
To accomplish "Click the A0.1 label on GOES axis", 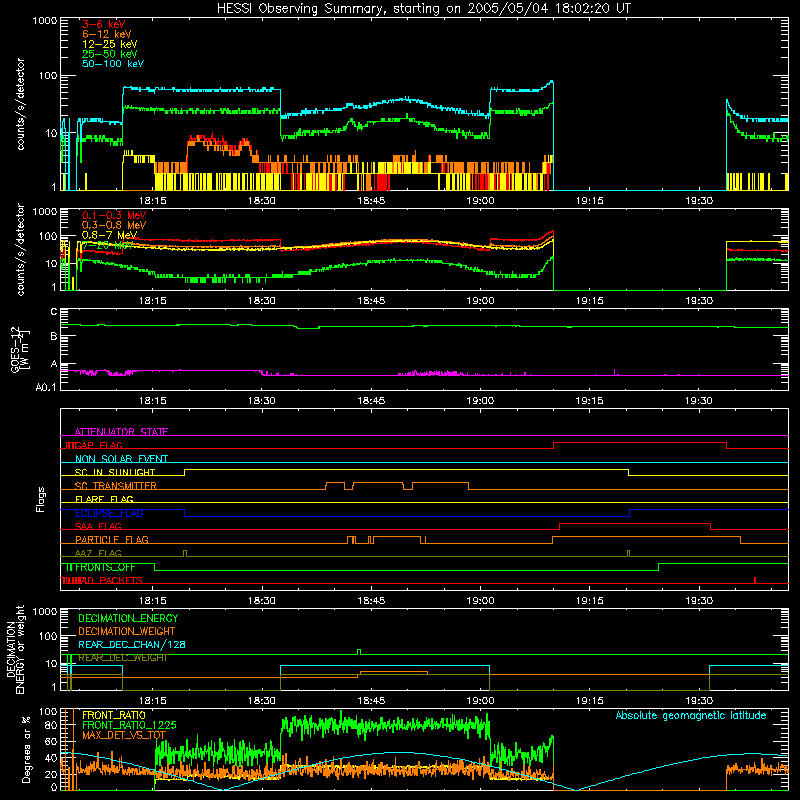I will [46, 388].
